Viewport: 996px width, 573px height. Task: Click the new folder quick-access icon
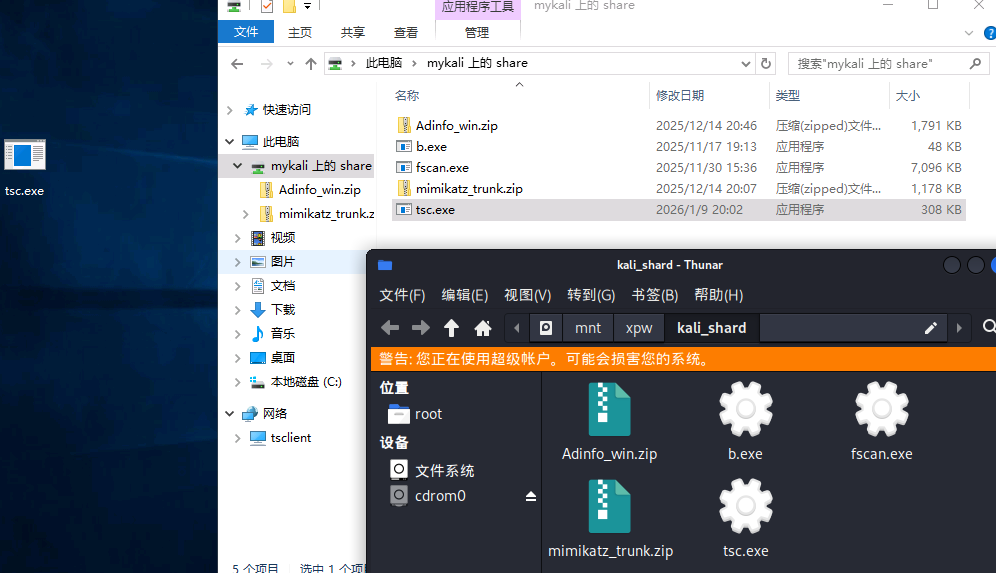289,6
